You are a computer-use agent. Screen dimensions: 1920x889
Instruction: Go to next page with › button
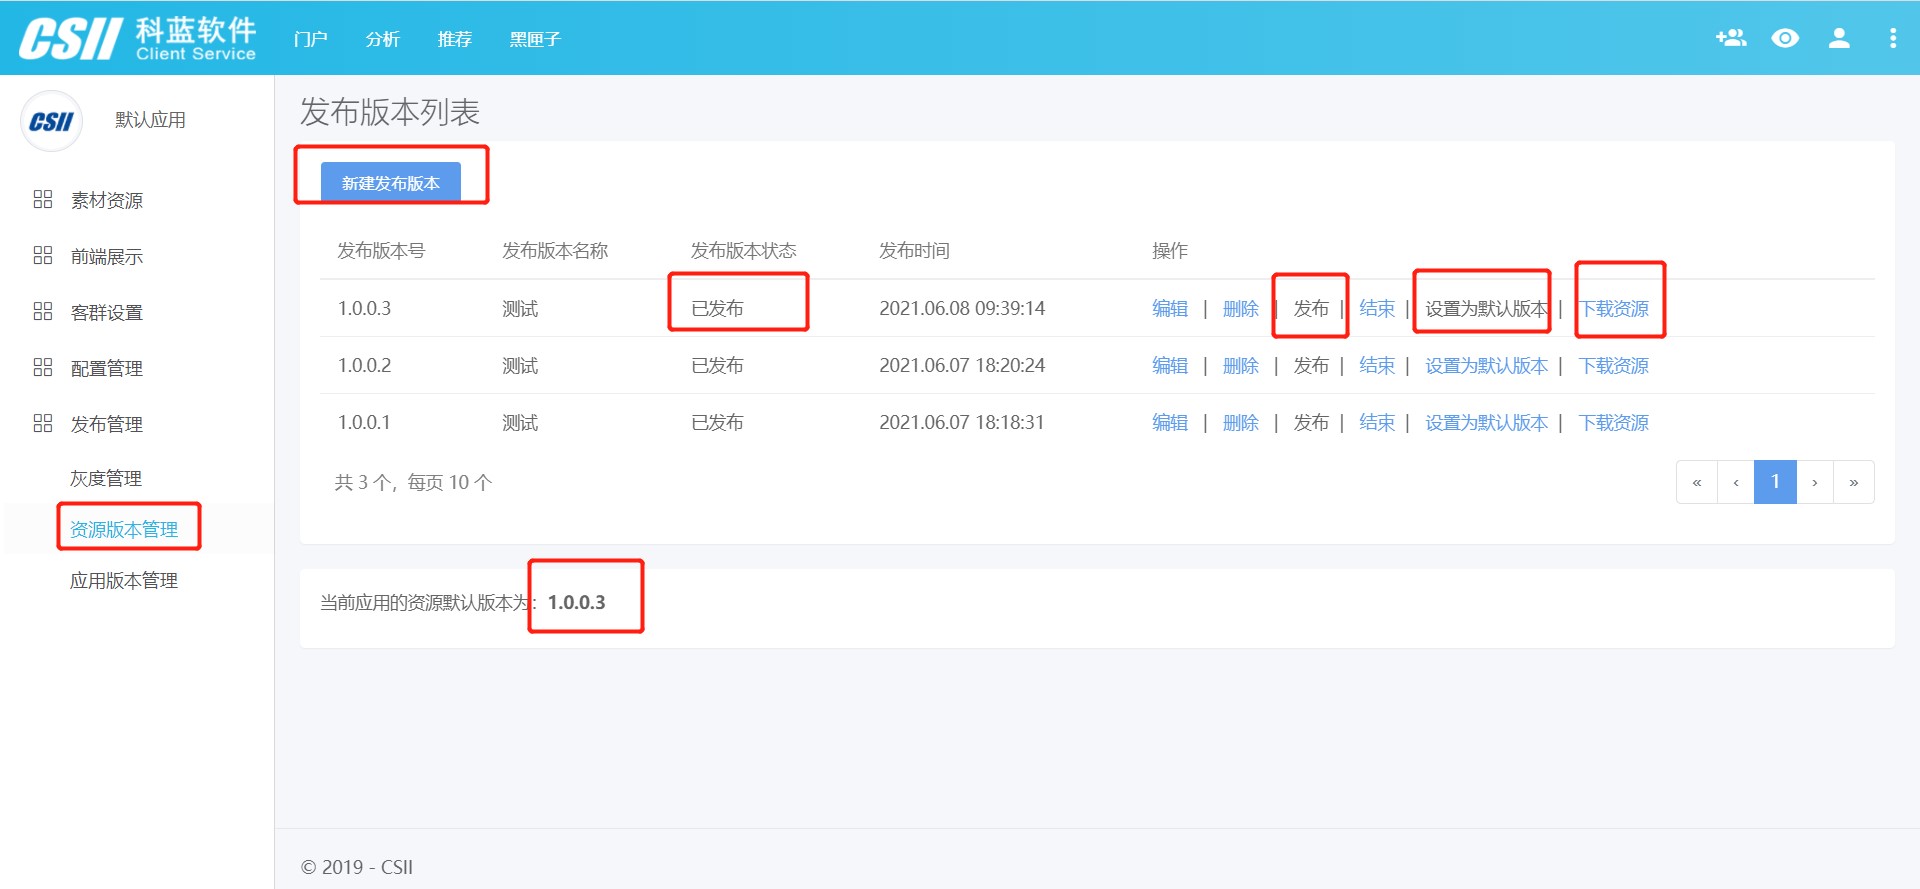[1815, 482]
